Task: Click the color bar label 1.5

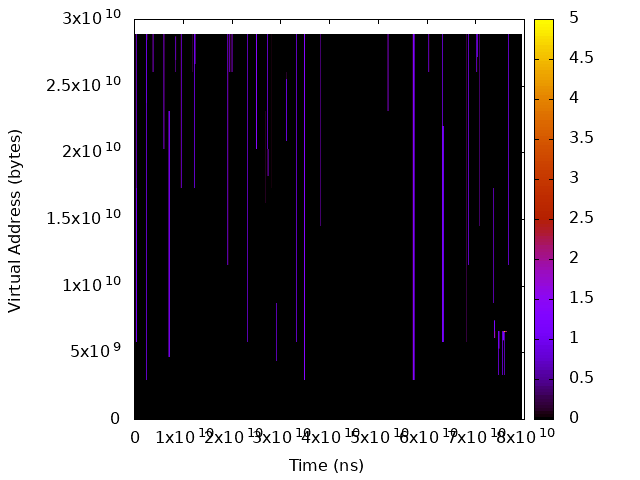Action: [581, 298]
